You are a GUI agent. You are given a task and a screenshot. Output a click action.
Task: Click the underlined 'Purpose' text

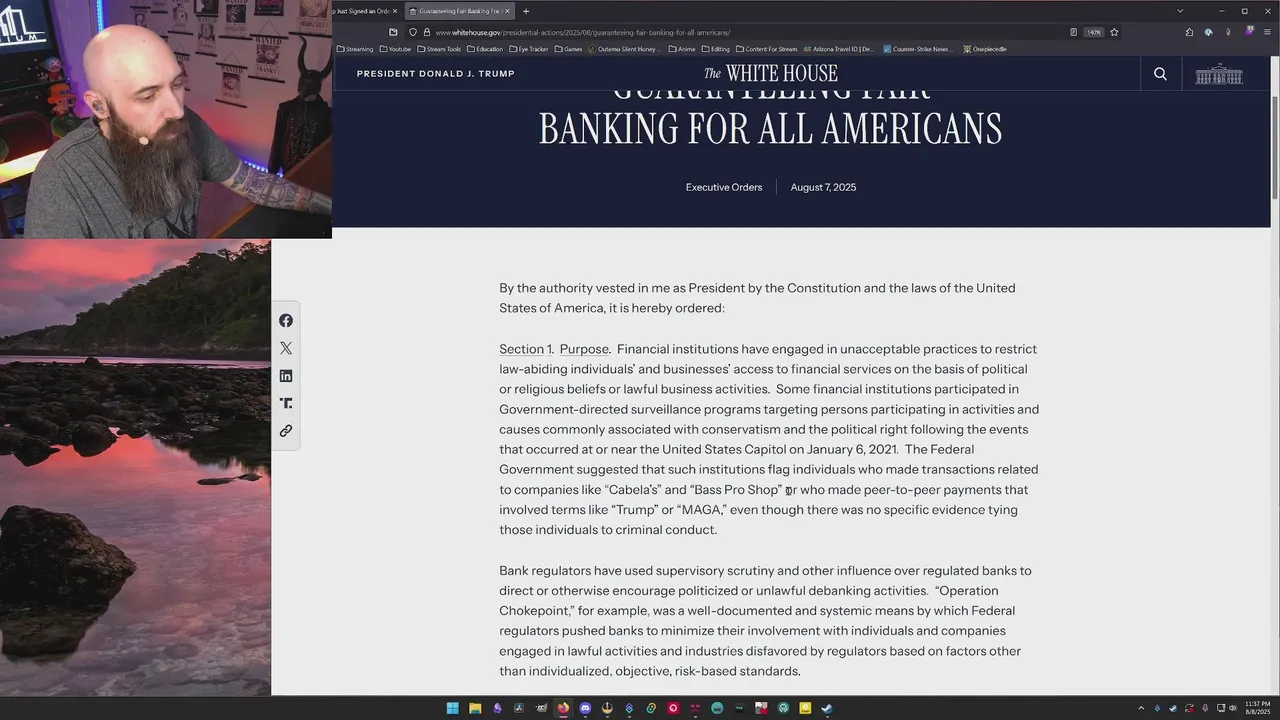(584, 349)
